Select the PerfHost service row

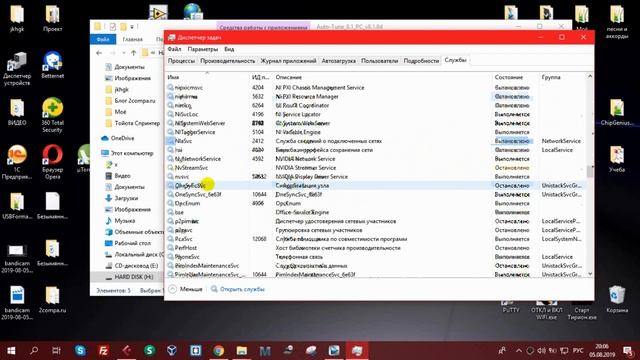(x=376, y=248)
